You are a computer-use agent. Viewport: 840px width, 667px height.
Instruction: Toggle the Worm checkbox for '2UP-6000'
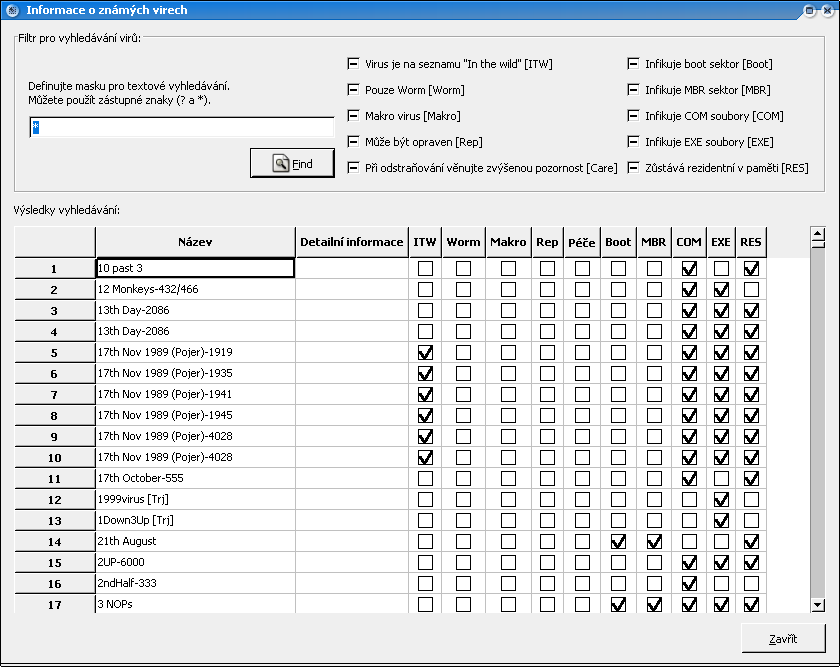(463, 563)
